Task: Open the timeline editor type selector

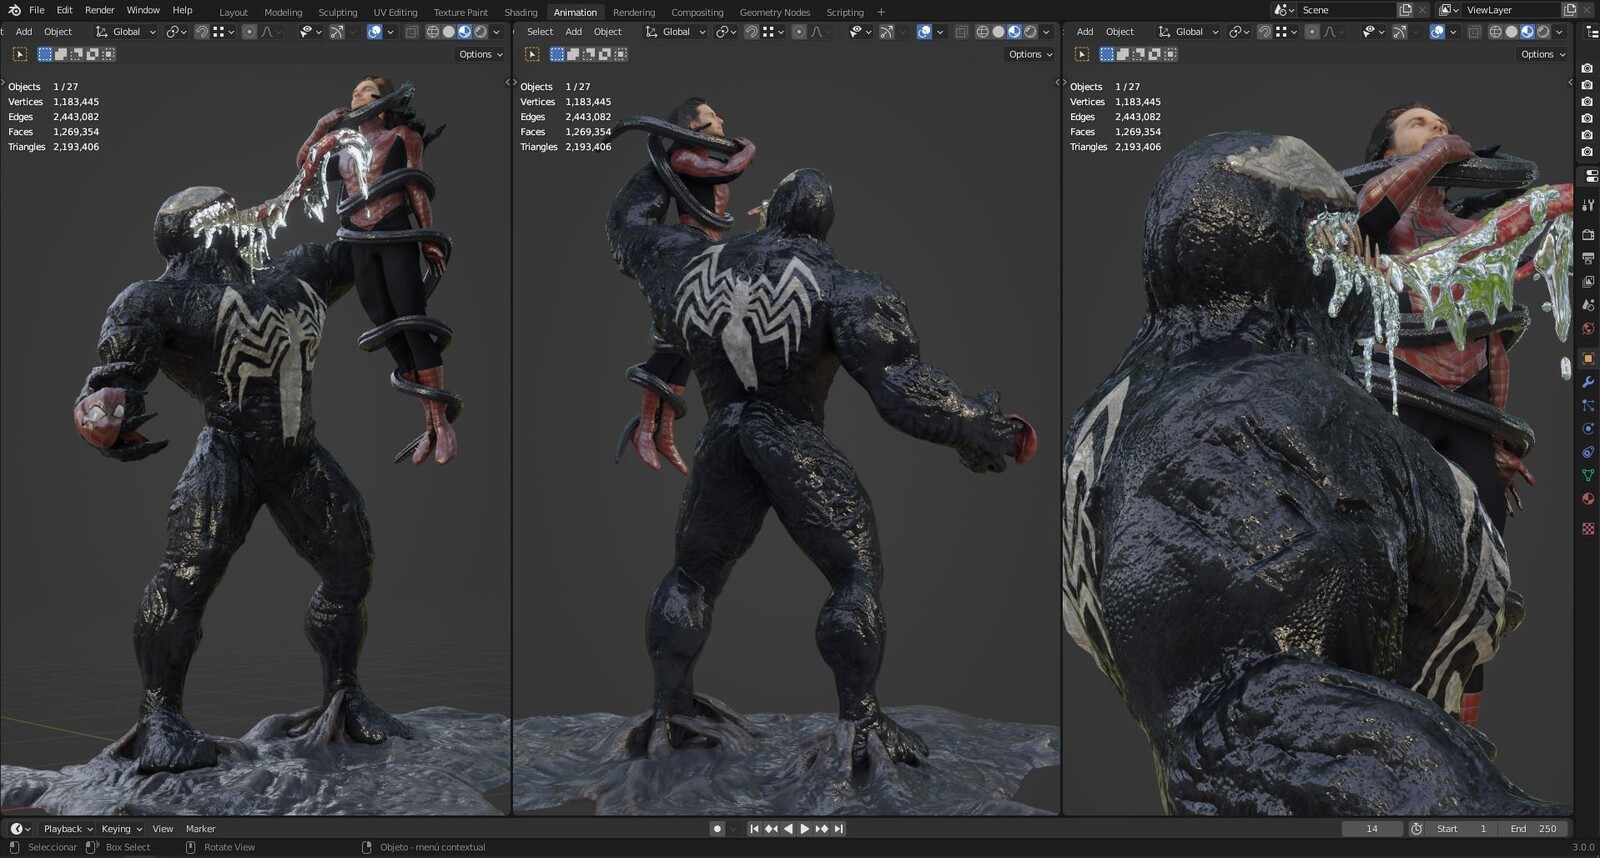Action: pos(20,828)
